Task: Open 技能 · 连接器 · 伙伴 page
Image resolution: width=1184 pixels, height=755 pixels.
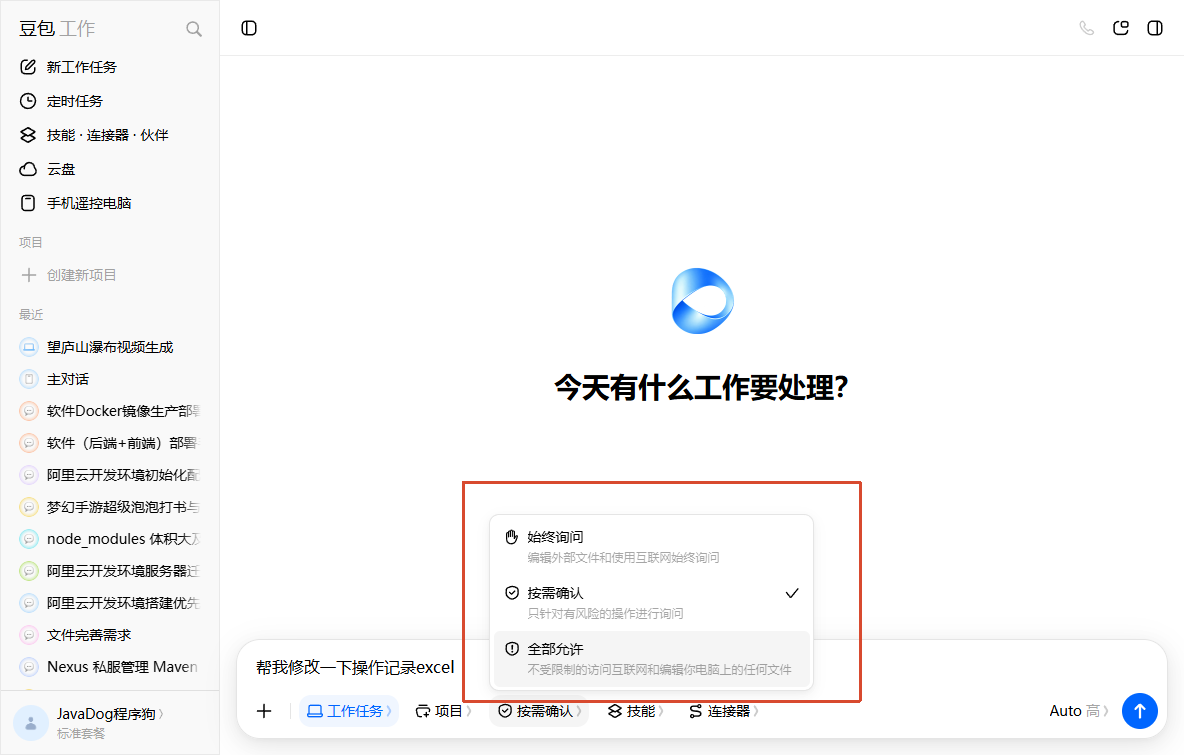Action: pos(109,135)
